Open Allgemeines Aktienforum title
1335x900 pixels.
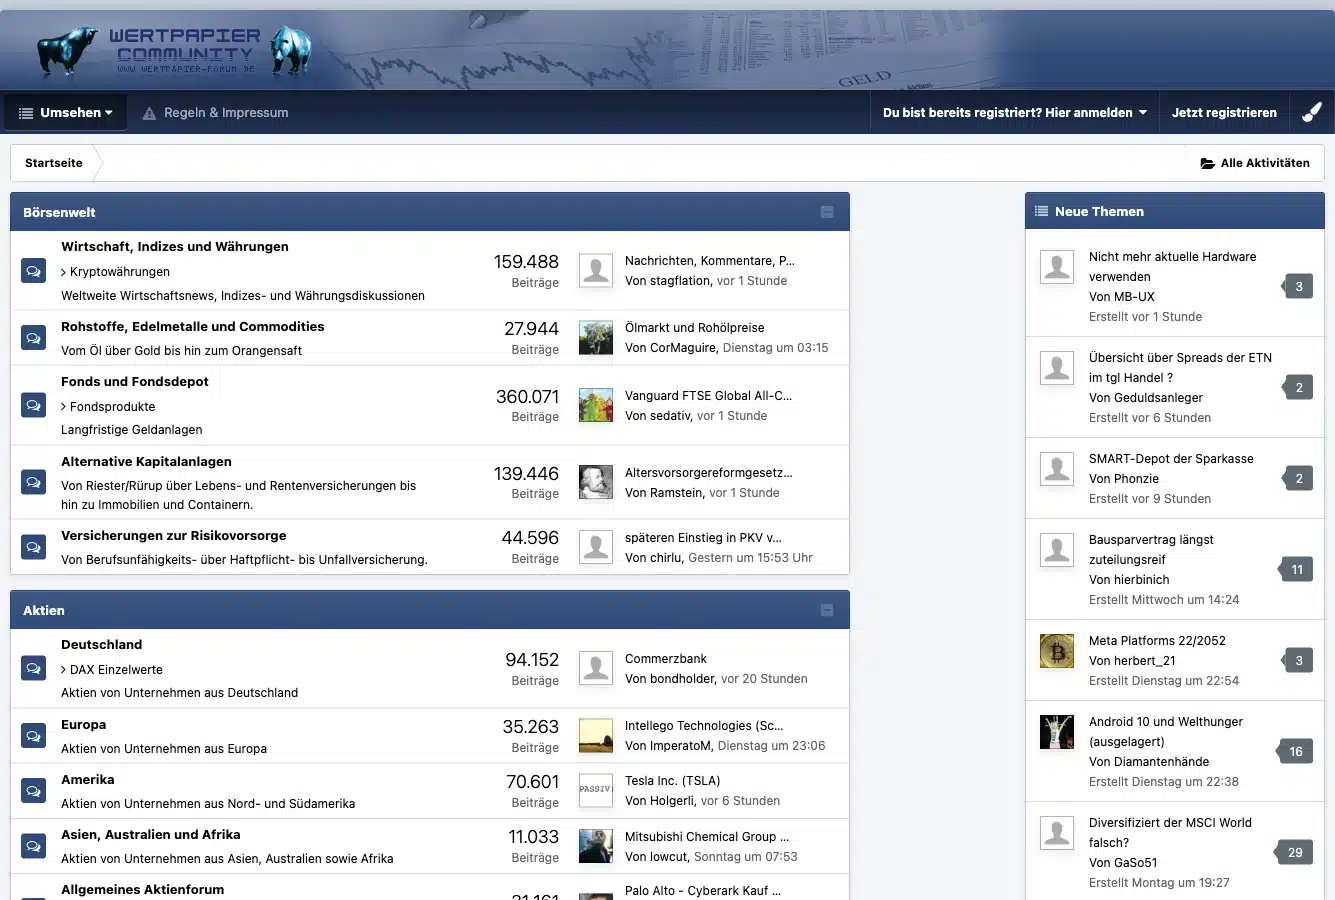(x=143, y=890)
